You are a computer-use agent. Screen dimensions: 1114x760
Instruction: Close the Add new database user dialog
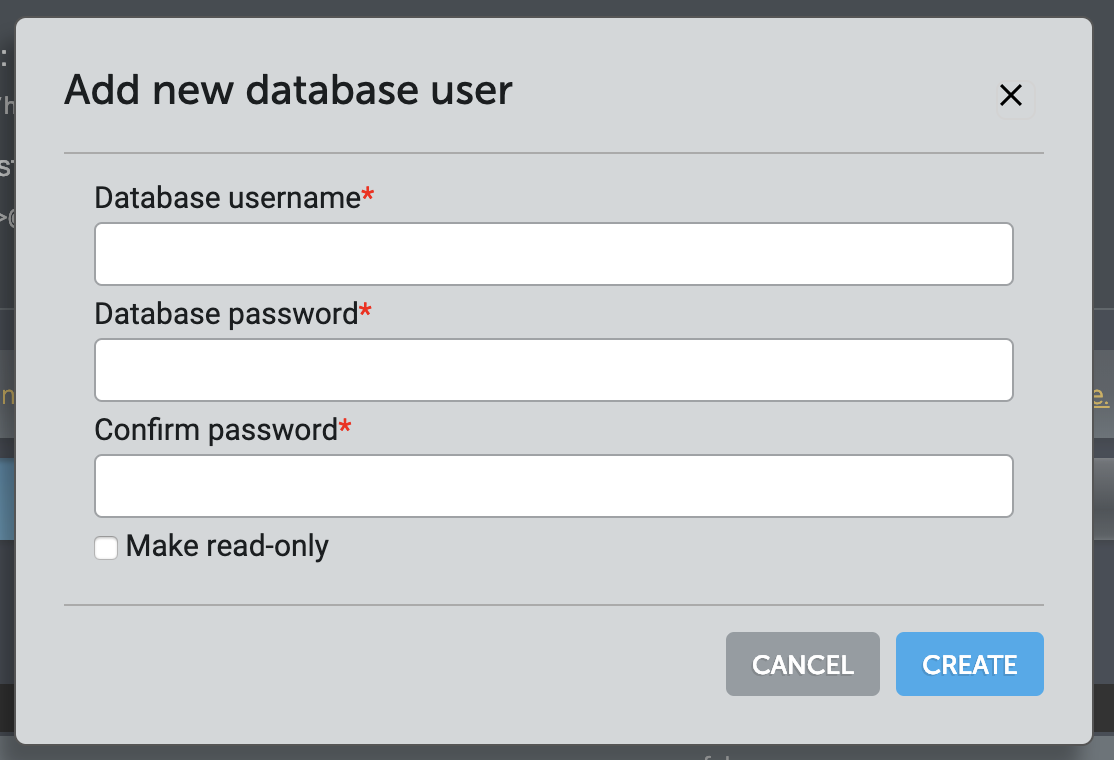click(x=1011, y=95)
